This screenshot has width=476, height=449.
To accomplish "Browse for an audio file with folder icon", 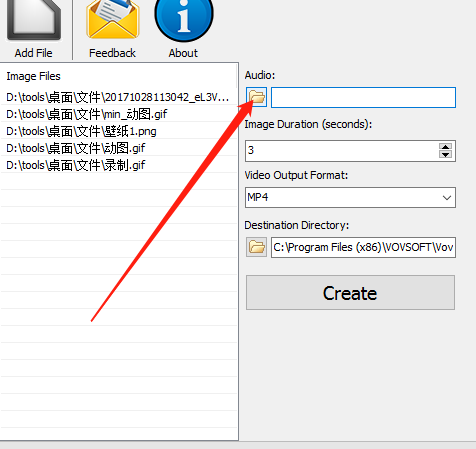I will point(256,97).
